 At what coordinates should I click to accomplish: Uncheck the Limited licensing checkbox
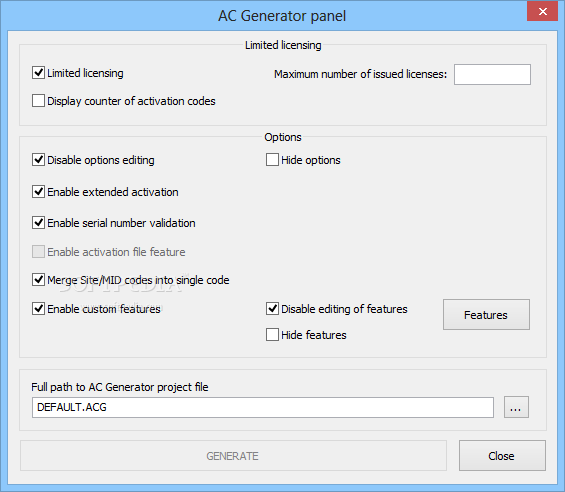click(x=38, y=73)
